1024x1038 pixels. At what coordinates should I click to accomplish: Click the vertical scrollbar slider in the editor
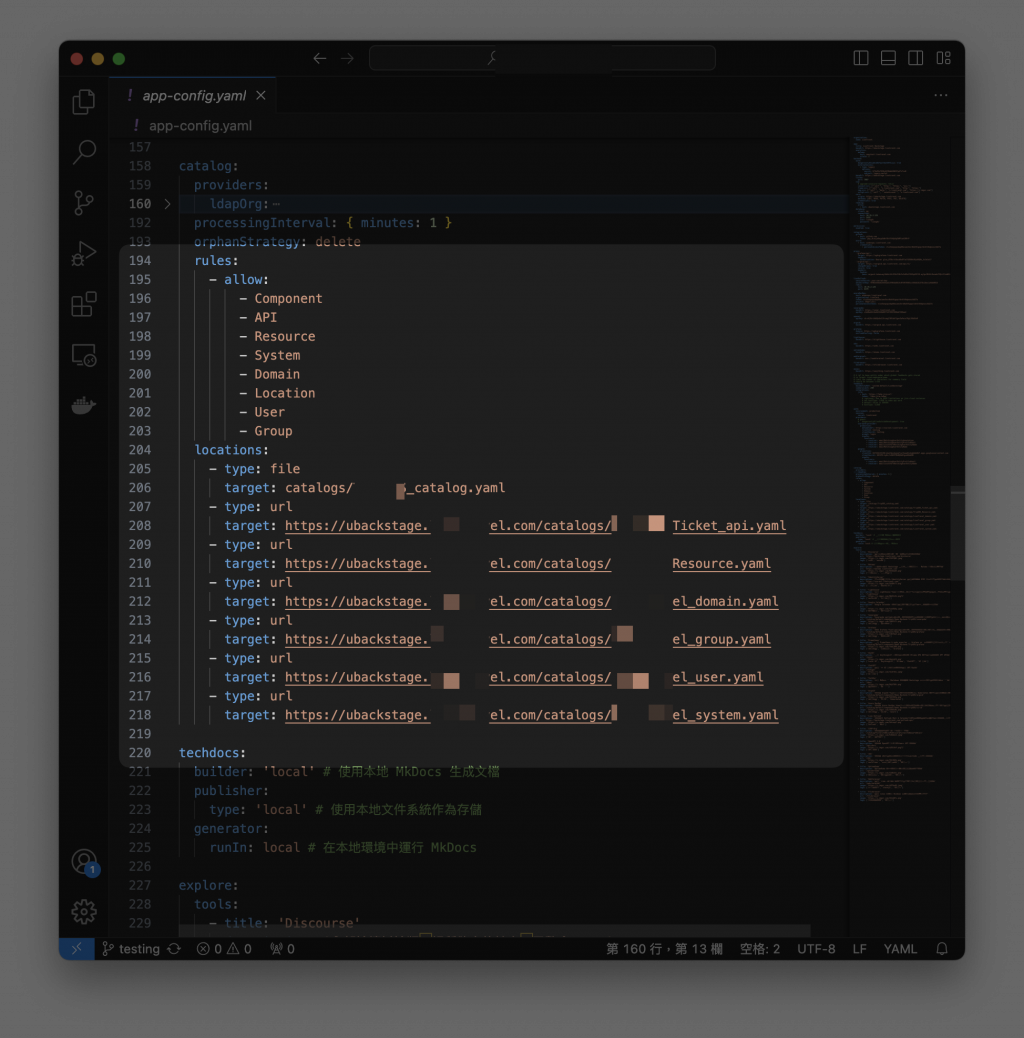(957, 533)
